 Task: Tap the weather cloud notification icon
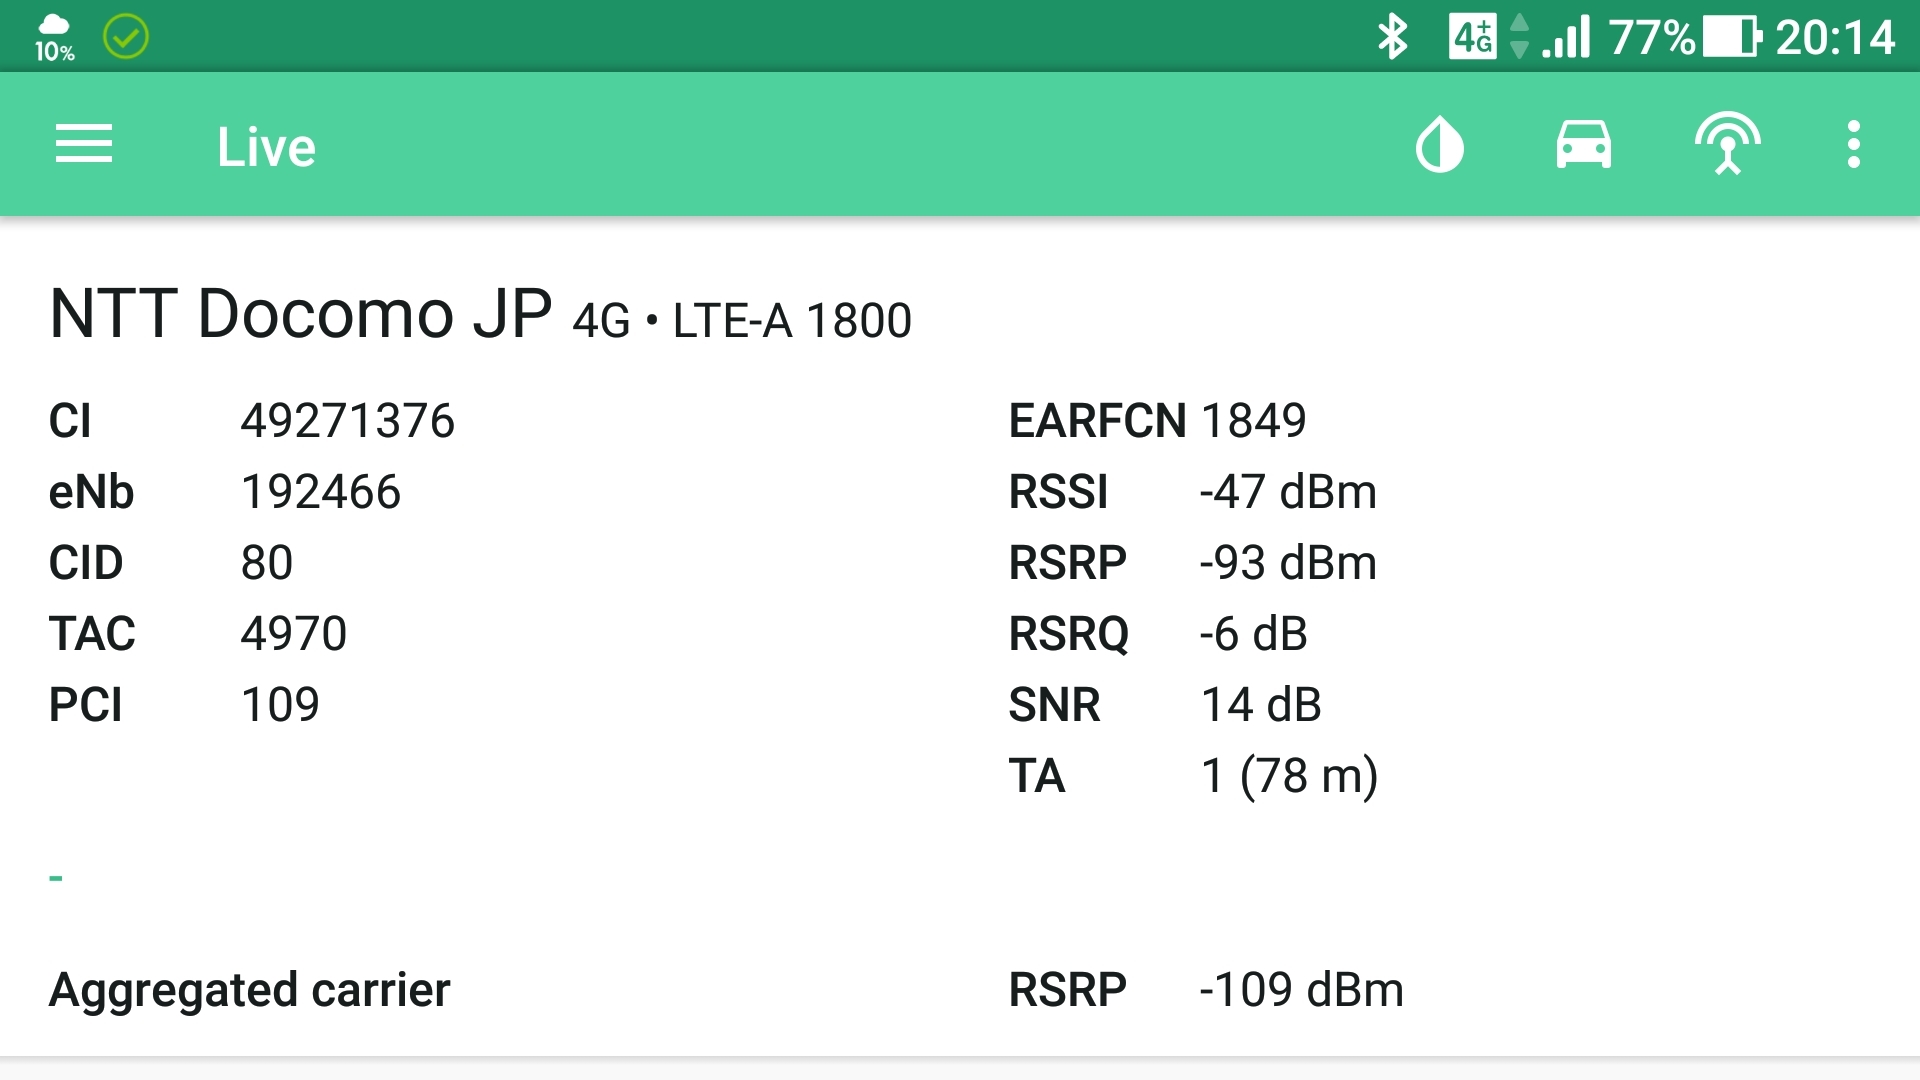[54, 37]
